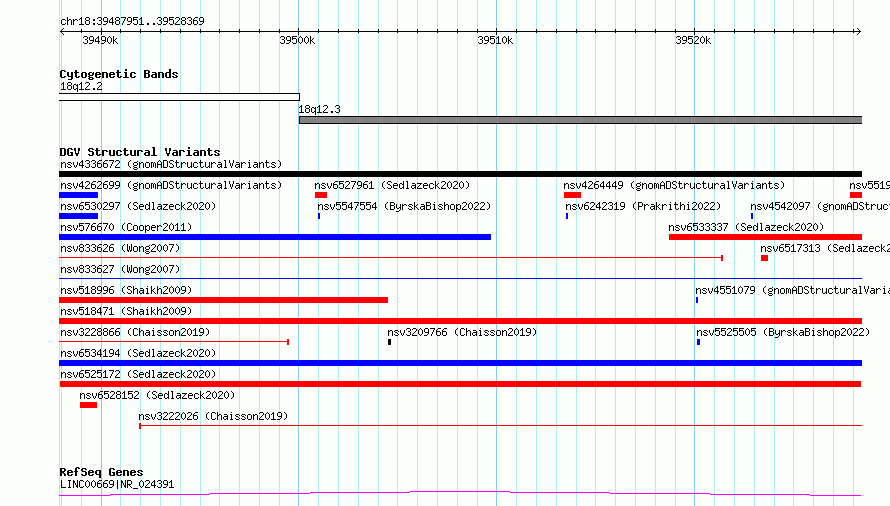Select the black nsv4336672 variant bar
This screenshot has height=506, width=890.
460,174
